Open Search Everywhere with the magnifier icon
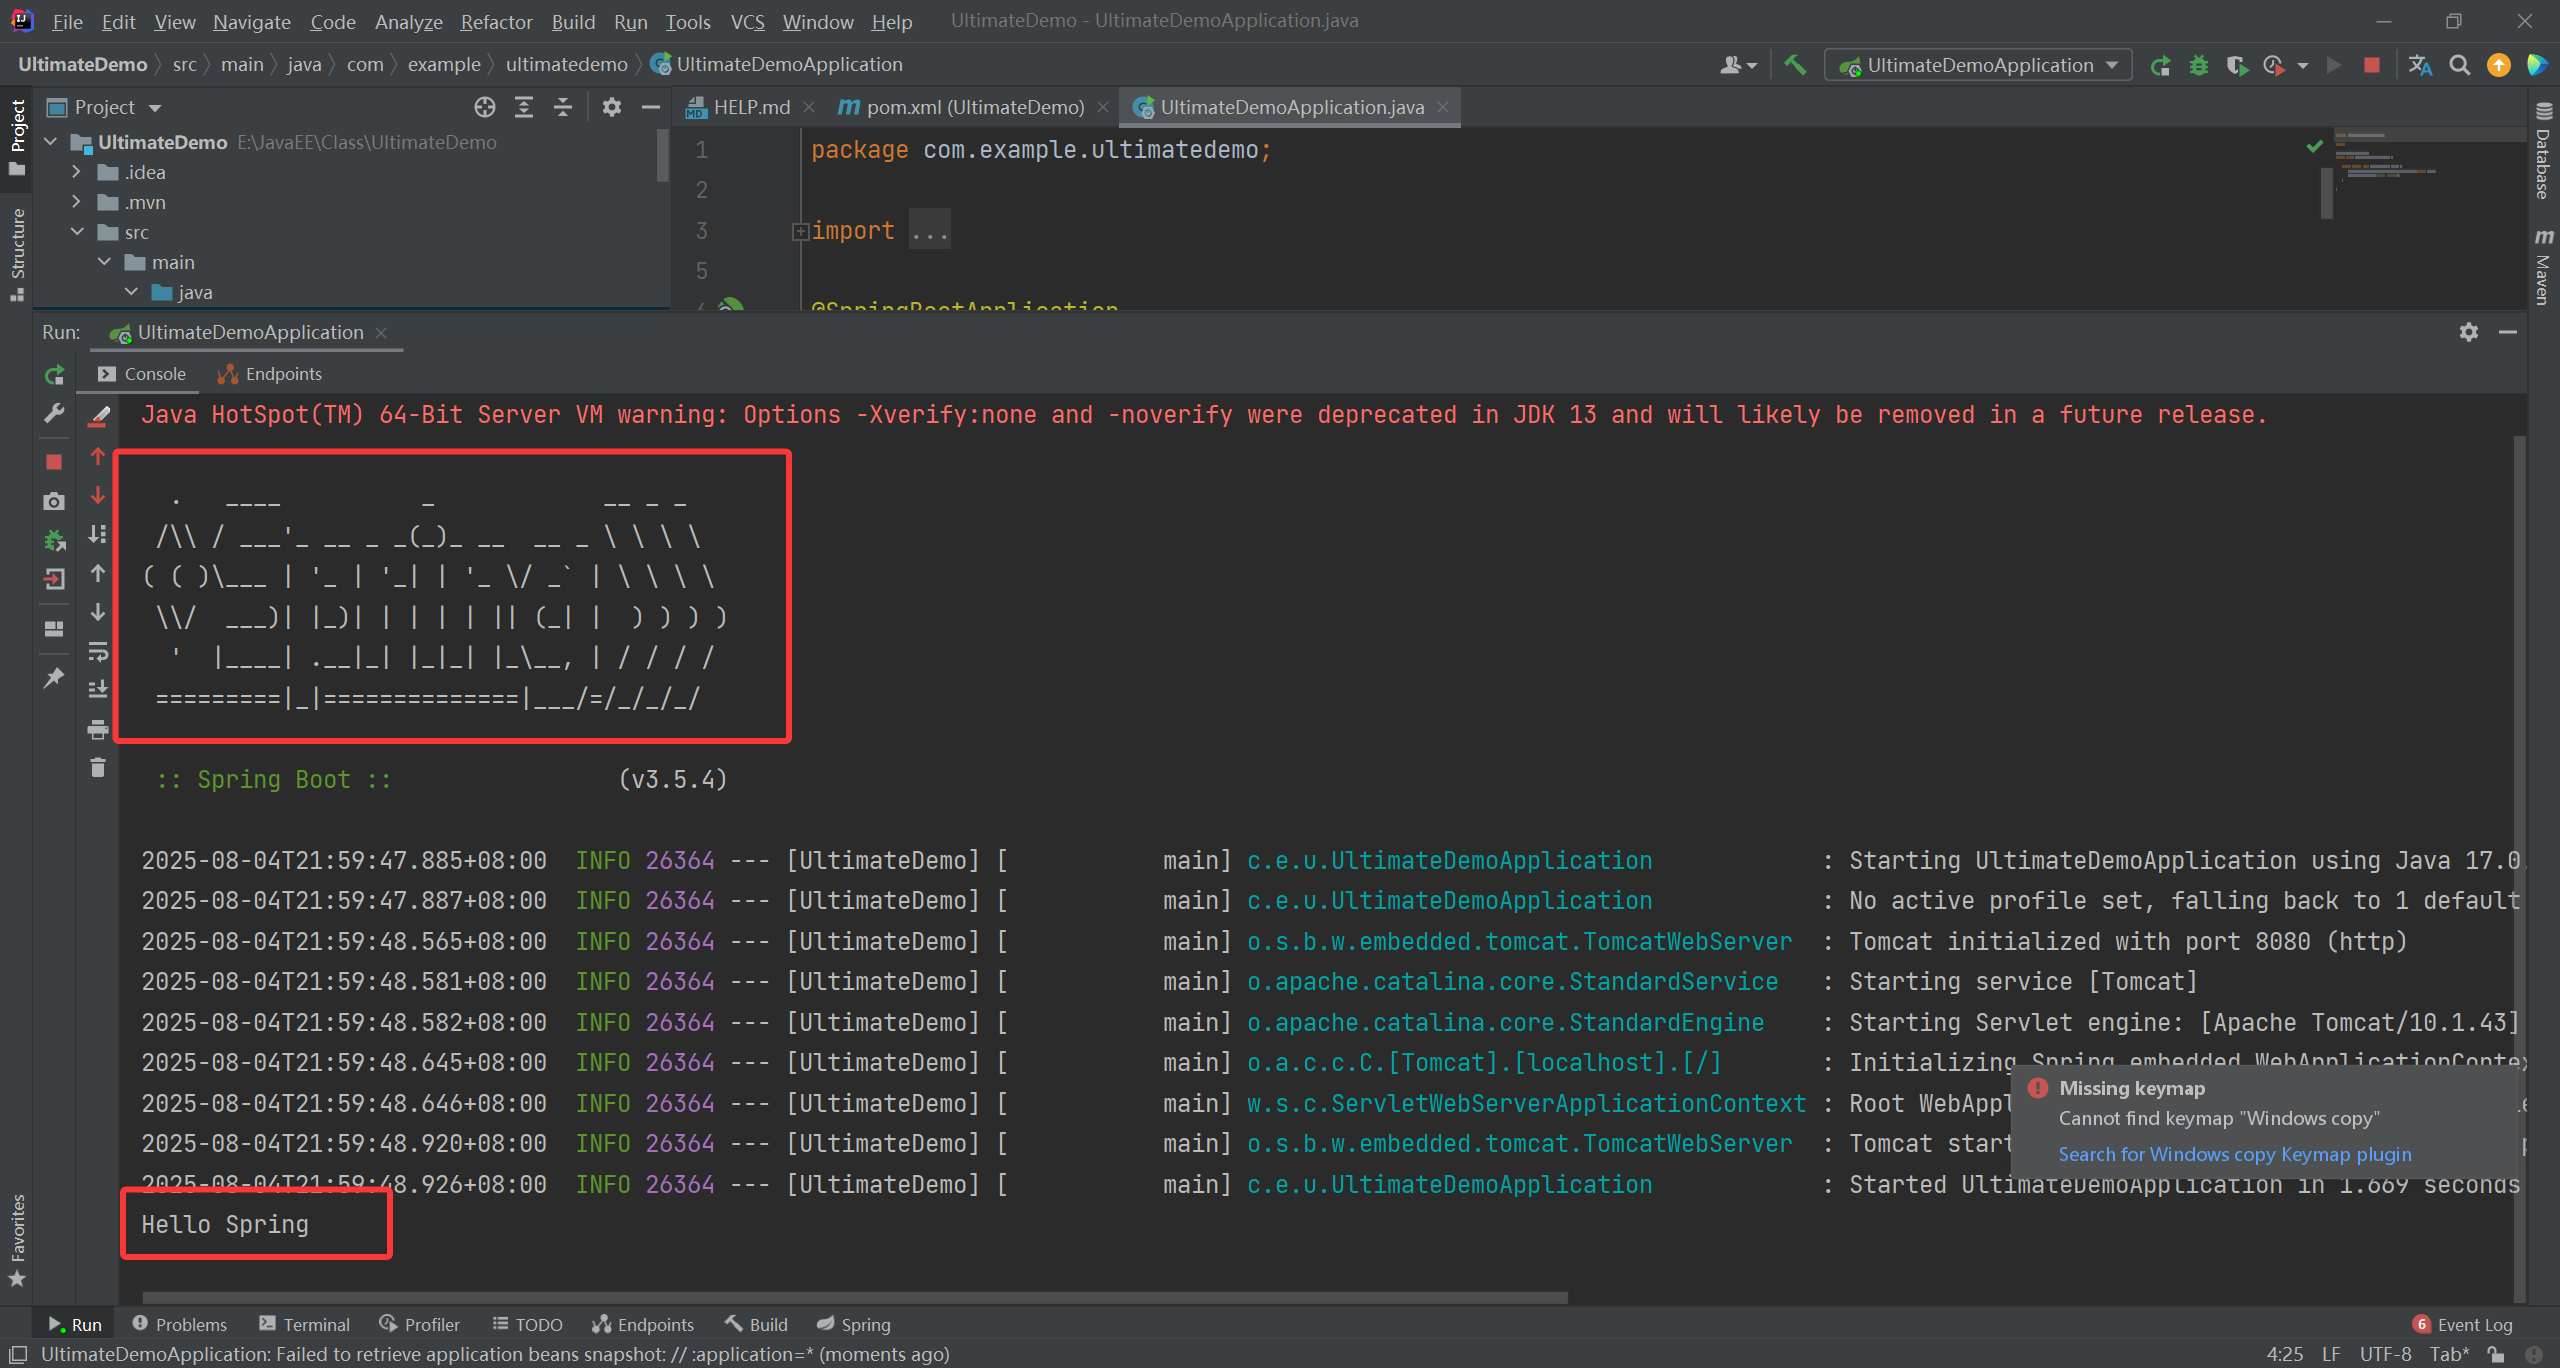 pyautogui.click(x=2460, y=65)
